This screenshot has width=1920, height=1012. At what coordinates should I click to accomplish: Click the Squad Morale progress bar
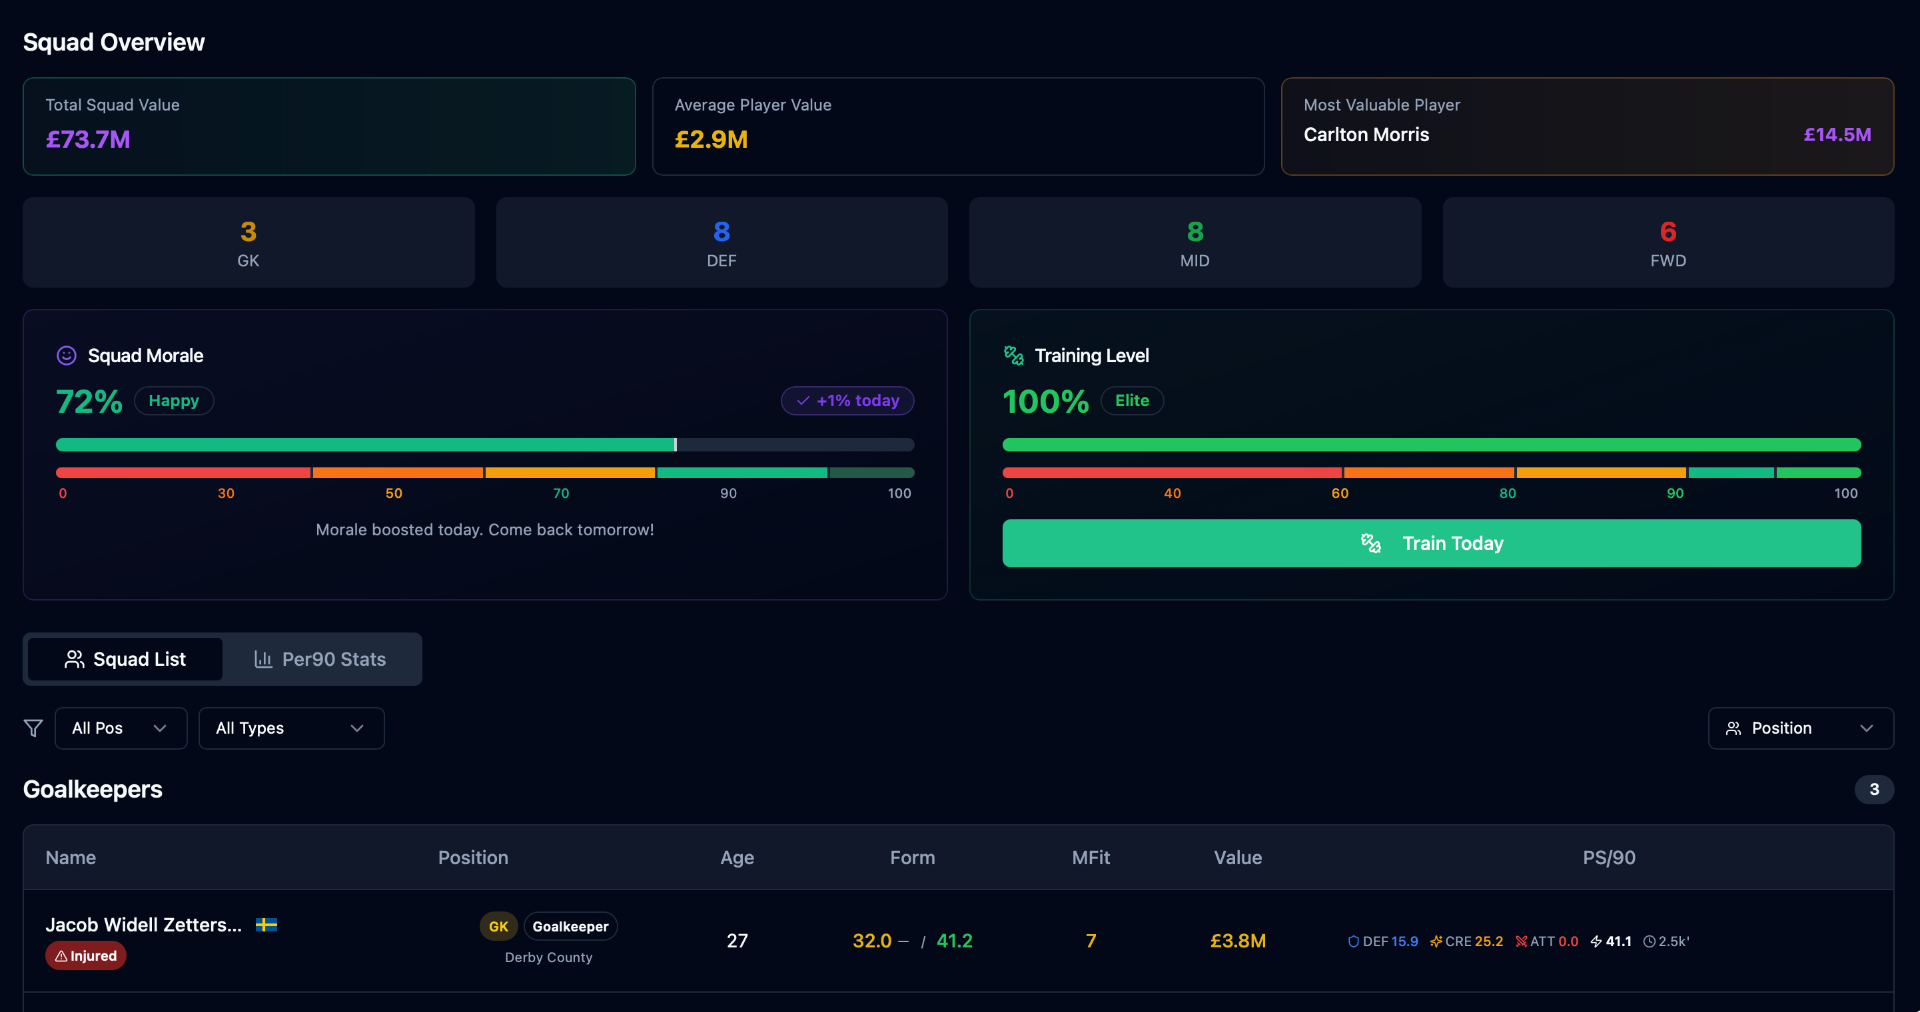tap(485, 445)
